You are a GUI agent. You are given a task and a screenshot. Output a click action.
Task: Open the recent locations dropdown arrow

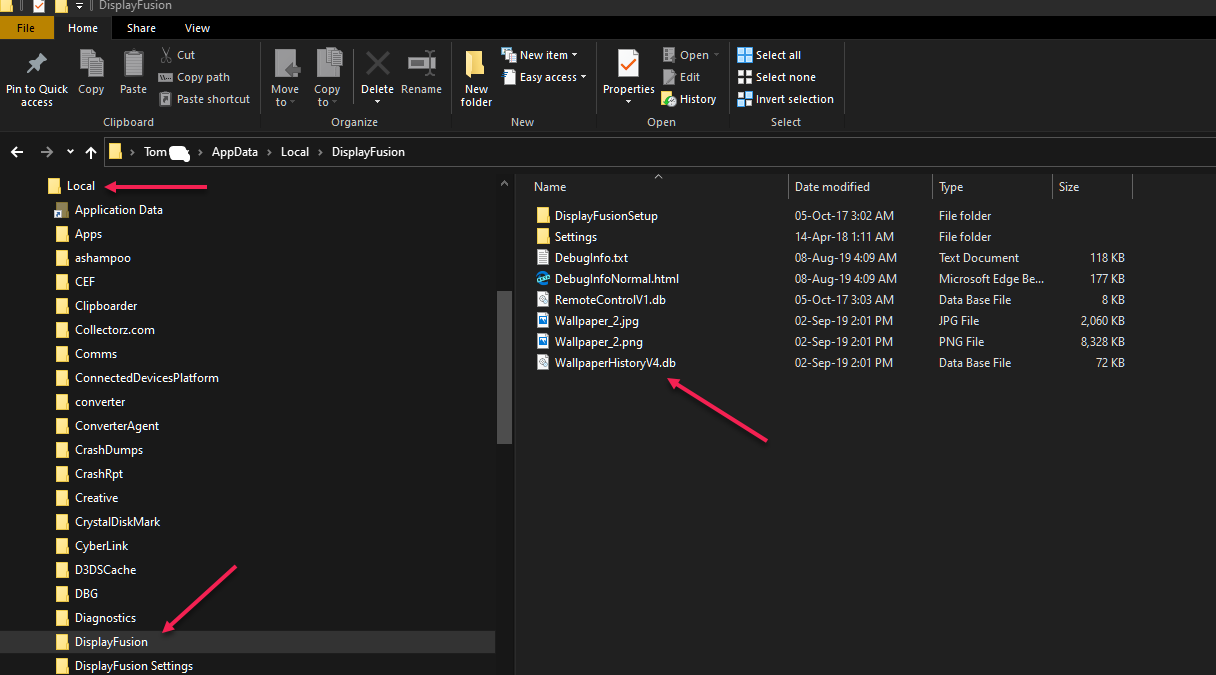click(70, 152)
